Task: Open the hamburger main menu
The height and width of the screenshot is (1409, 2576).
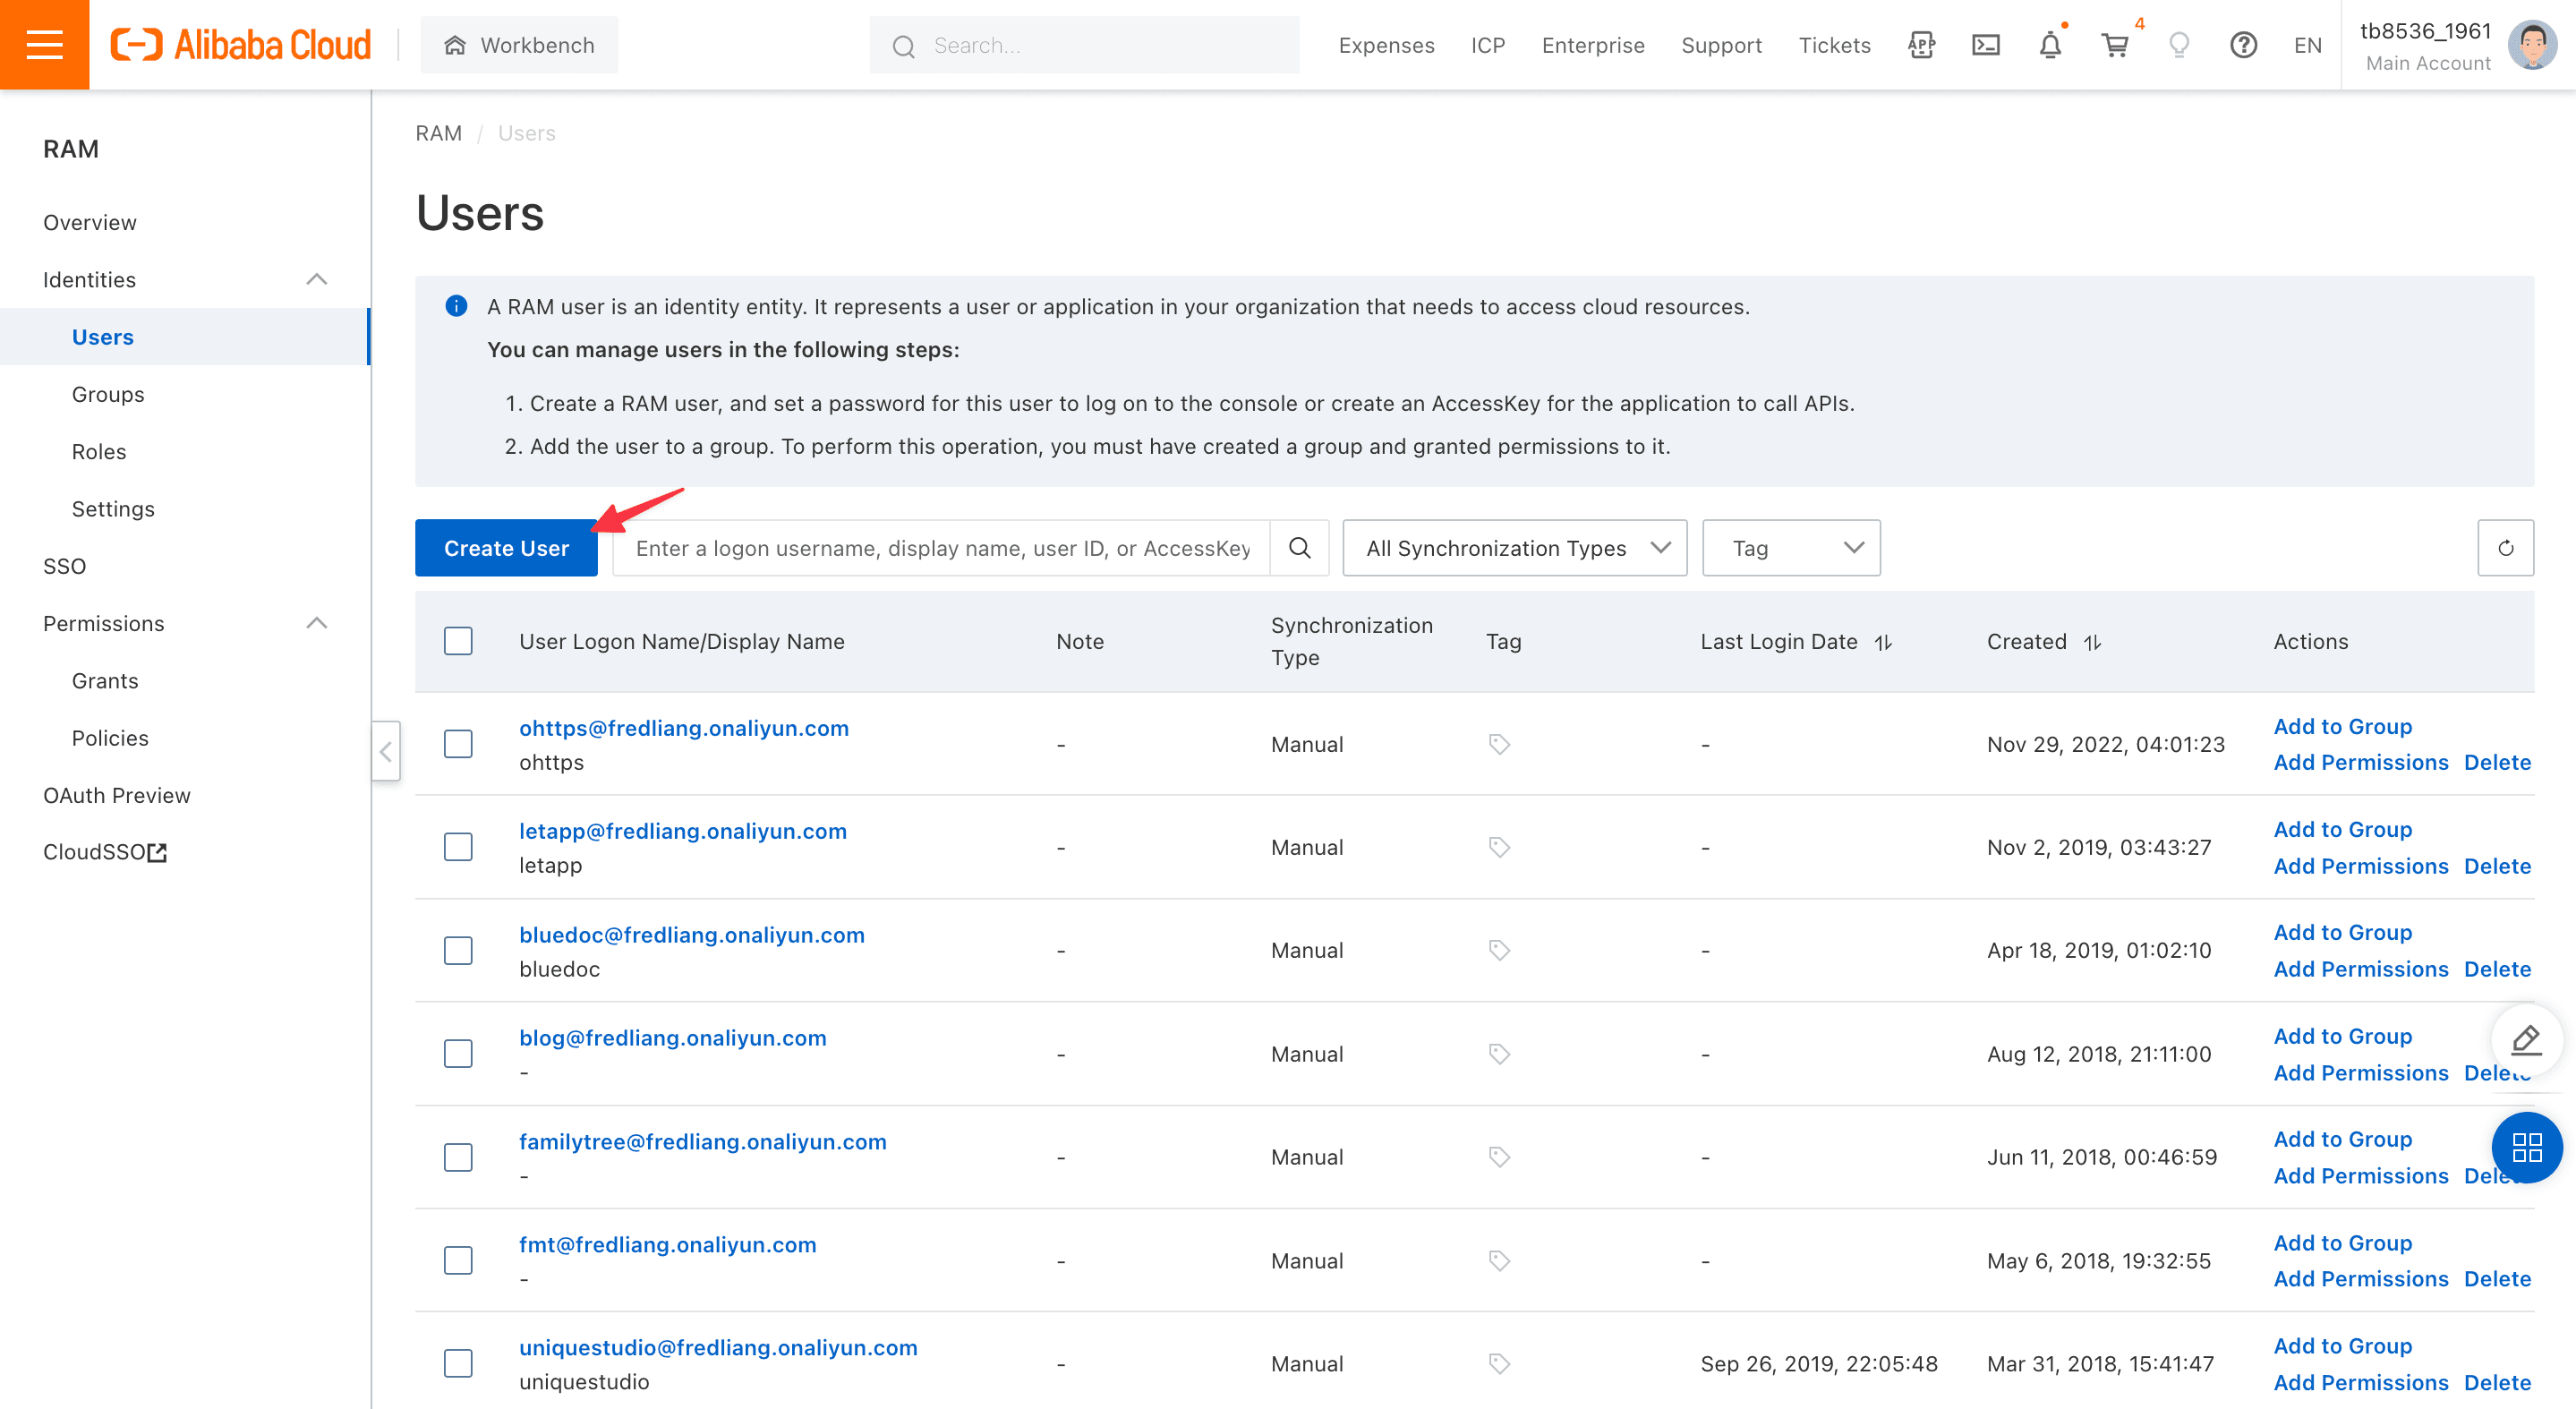Action: coord(44,45)
